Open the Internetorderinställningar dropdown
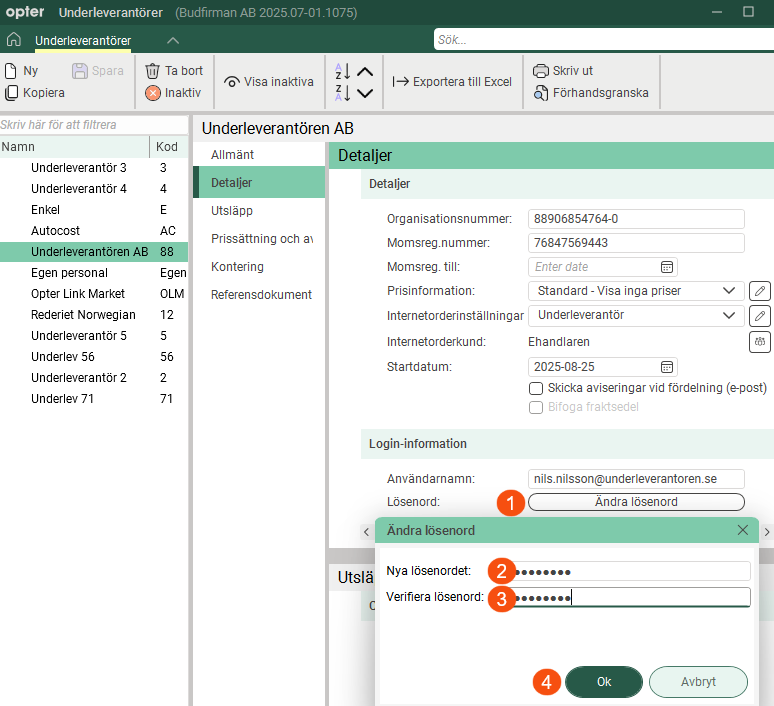 tap(727, 316)
